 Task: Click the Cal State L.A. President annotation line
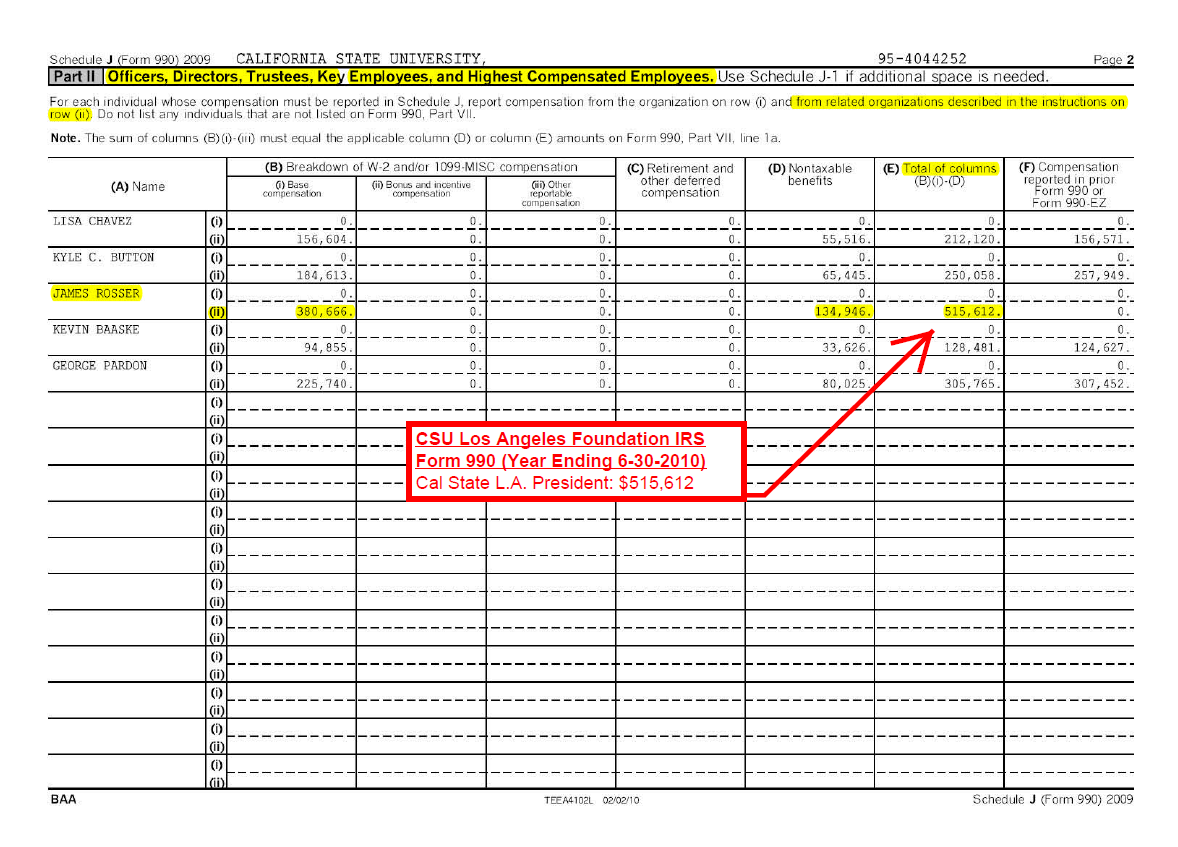pos(554,483)
